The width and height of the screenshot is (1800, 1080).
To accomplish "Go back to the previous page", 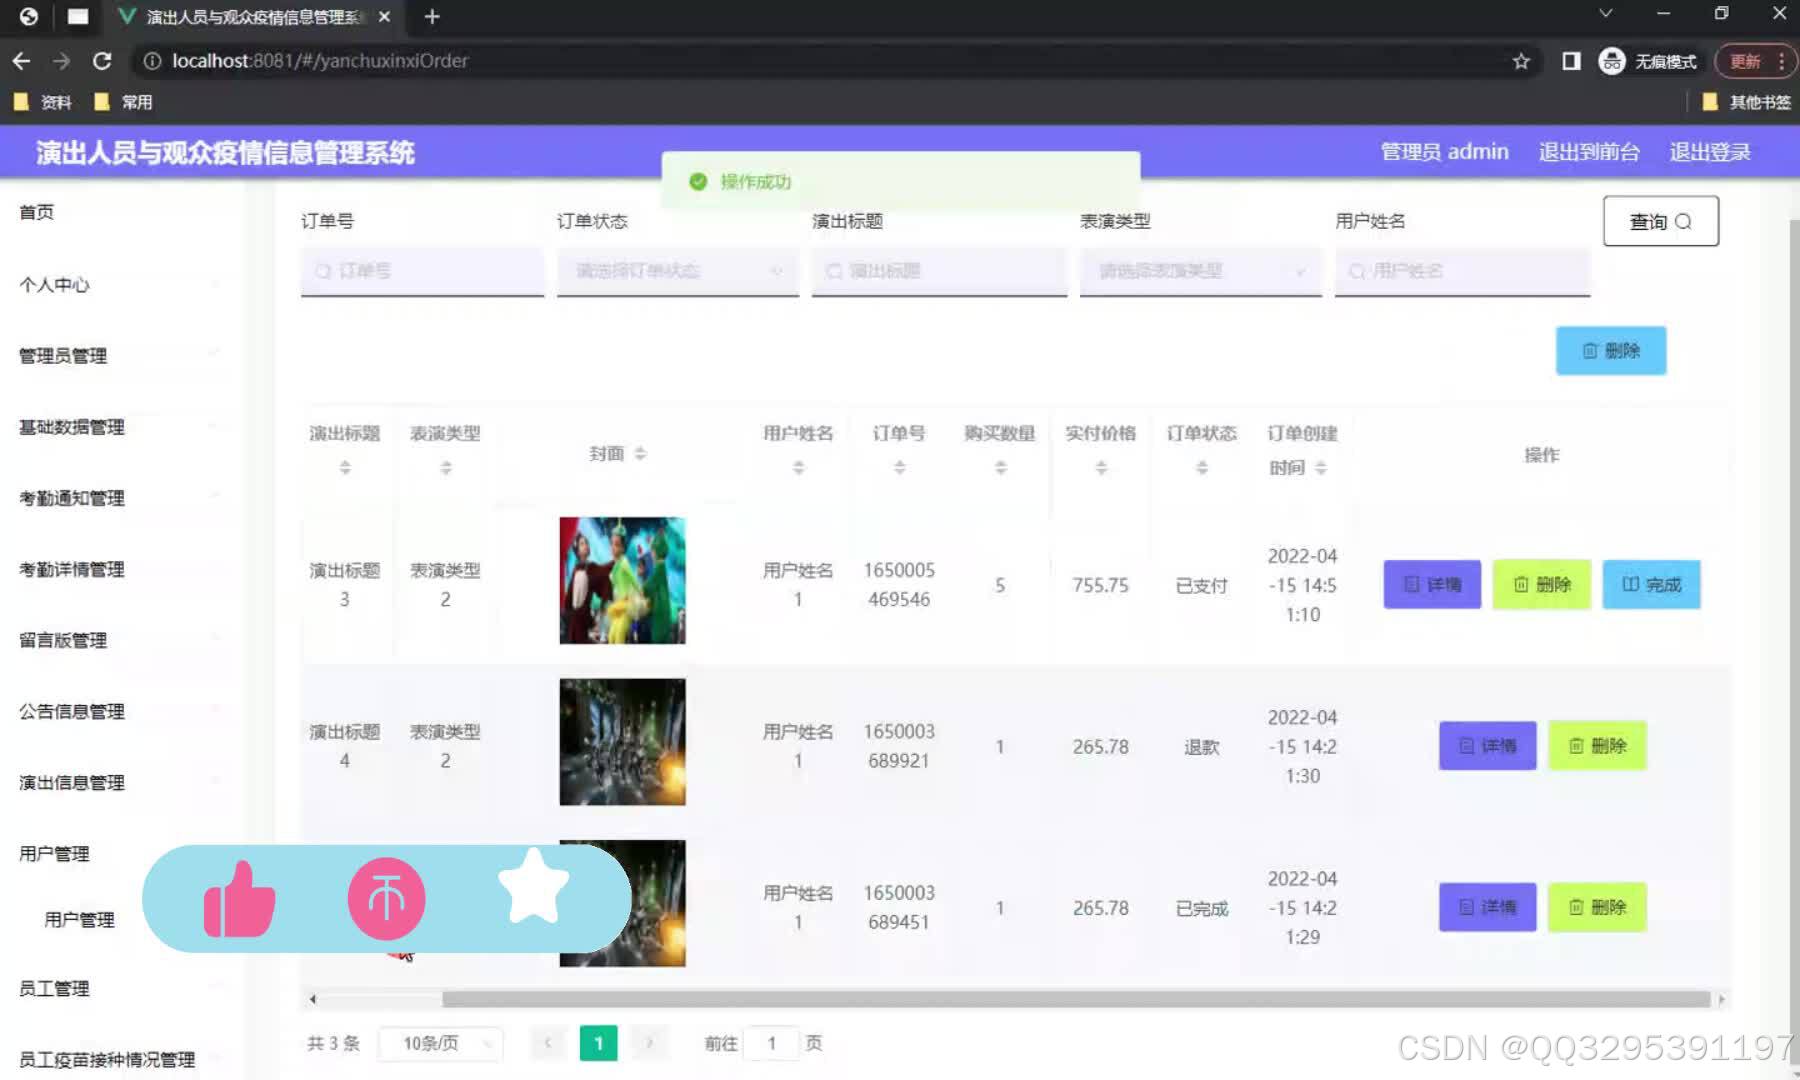I will click(21, 61).
